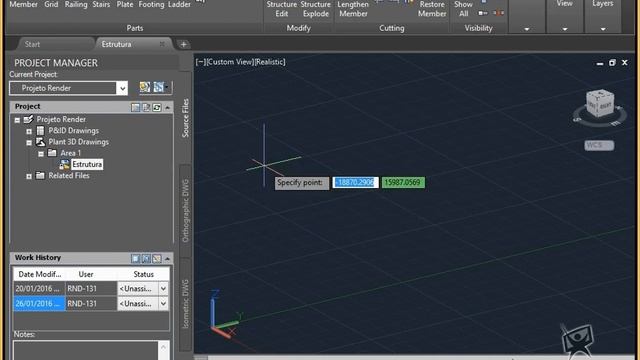Open the Isometric DWG side tab

[185, 304]
